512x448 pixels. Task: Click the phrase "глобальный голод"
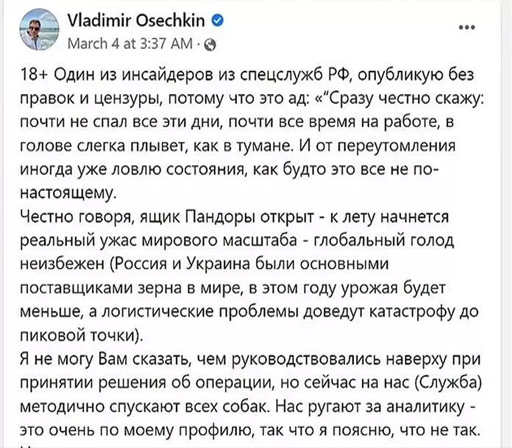pyautogui.click(x=384, y=241)
